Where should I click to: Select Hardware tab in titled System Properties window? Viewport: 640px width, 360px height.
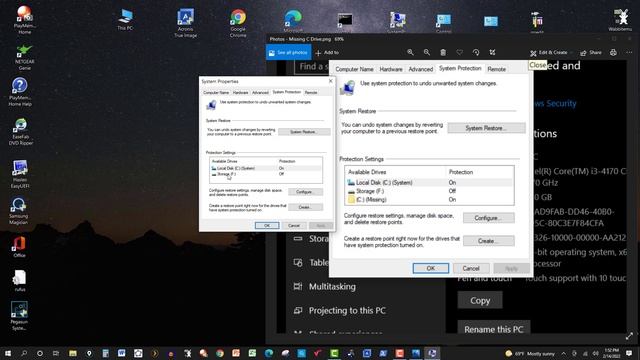240,93
